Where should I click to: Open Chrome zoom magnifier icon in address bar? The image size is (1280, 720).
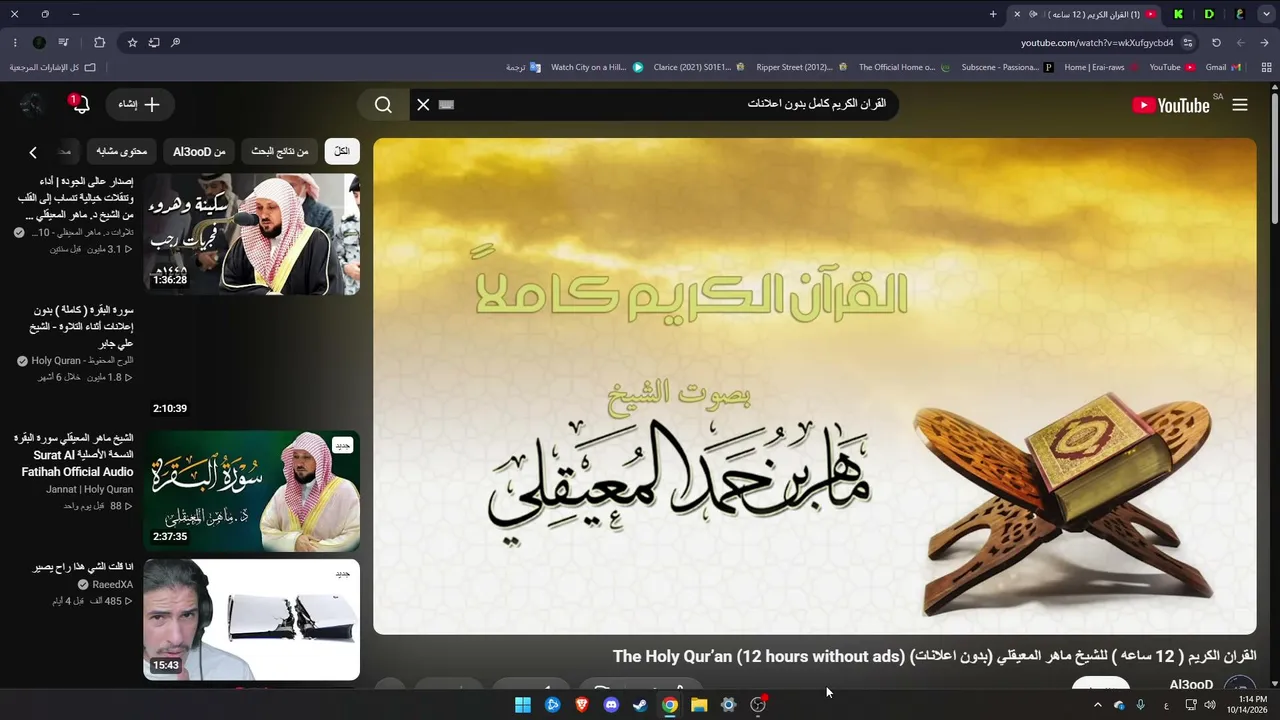click(x=175, y=43)
